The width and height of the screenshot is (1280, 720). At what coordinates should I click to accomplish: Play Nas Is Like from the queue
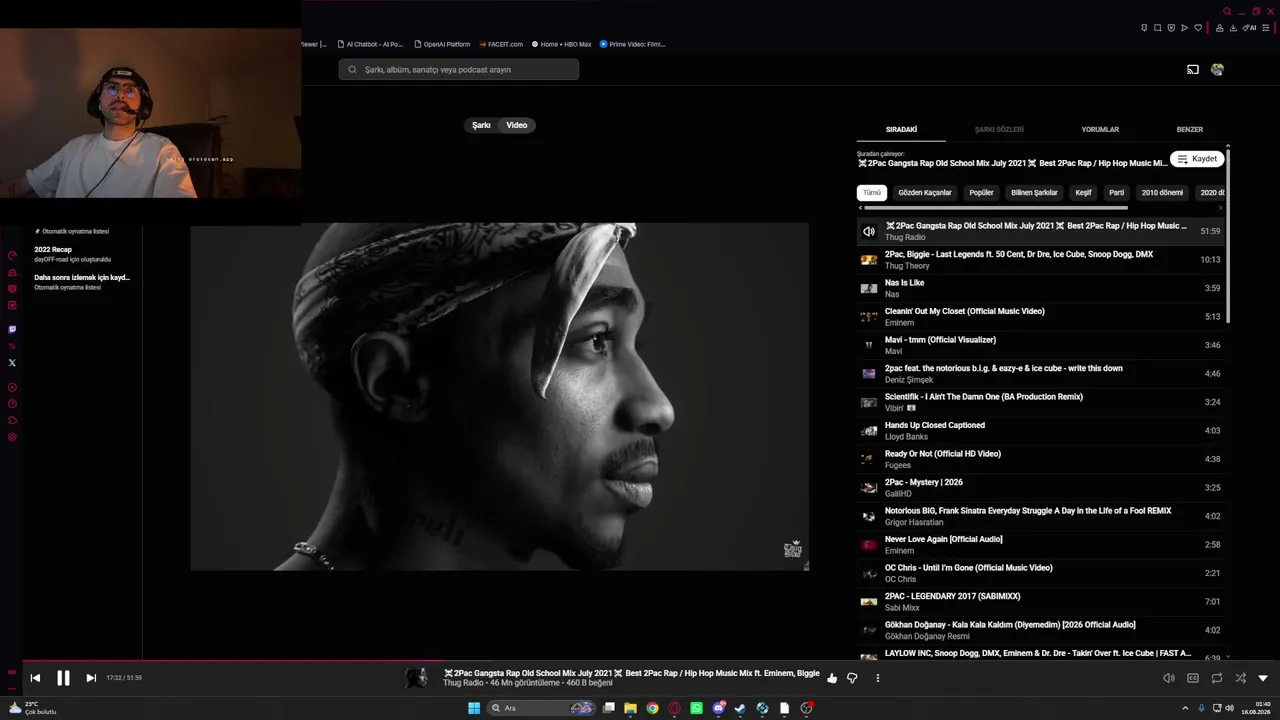pos(1040,288)
